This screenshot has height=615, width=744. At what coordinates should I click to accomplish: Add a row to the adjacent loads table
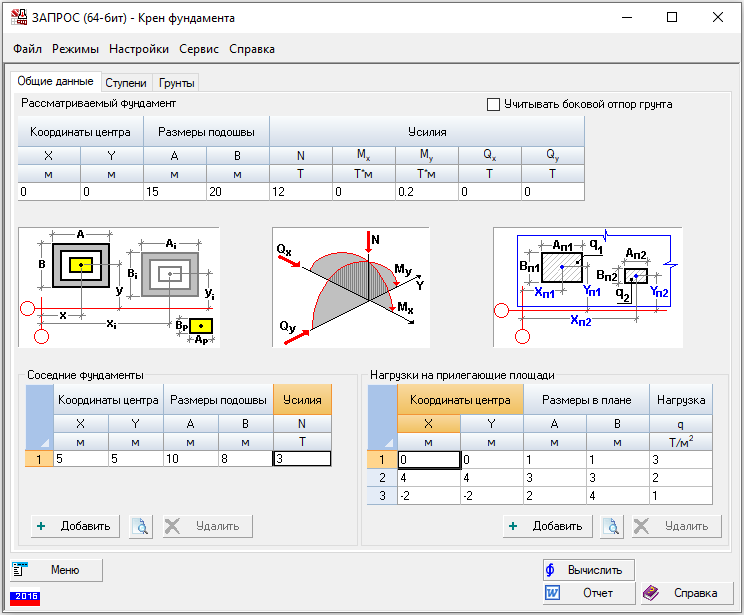546,526
